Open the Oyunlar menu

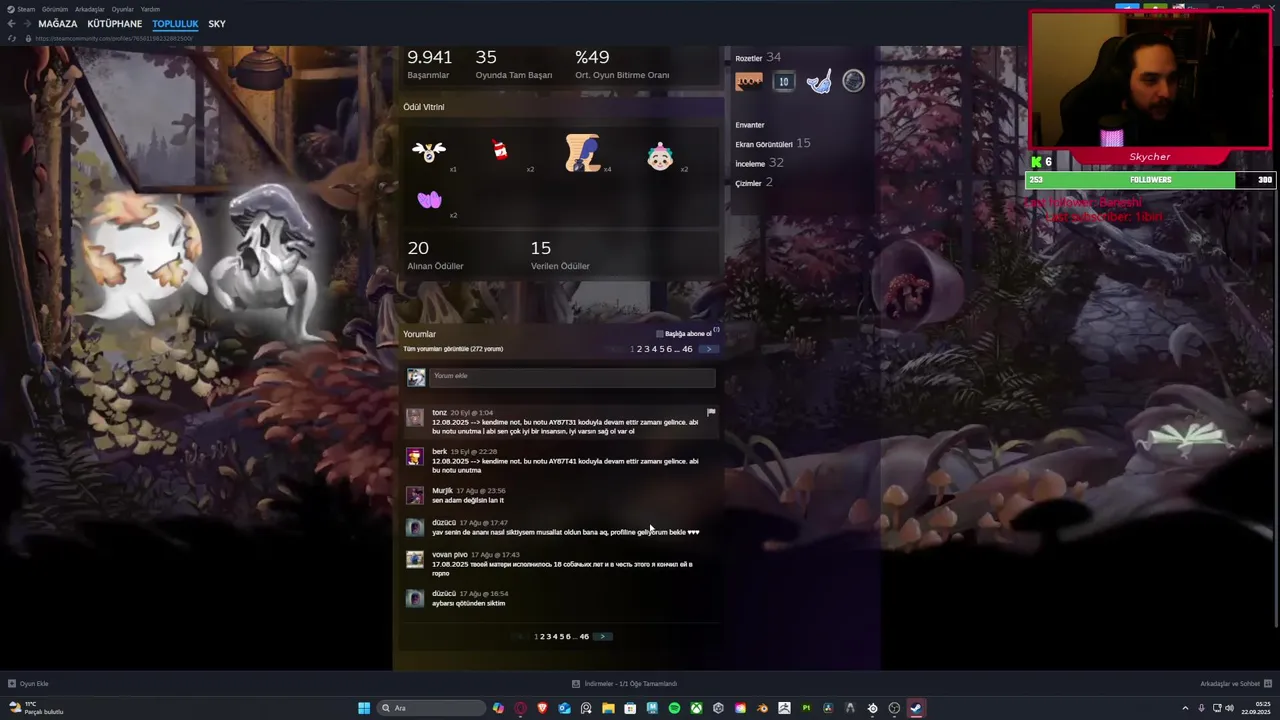click(122, 9)
